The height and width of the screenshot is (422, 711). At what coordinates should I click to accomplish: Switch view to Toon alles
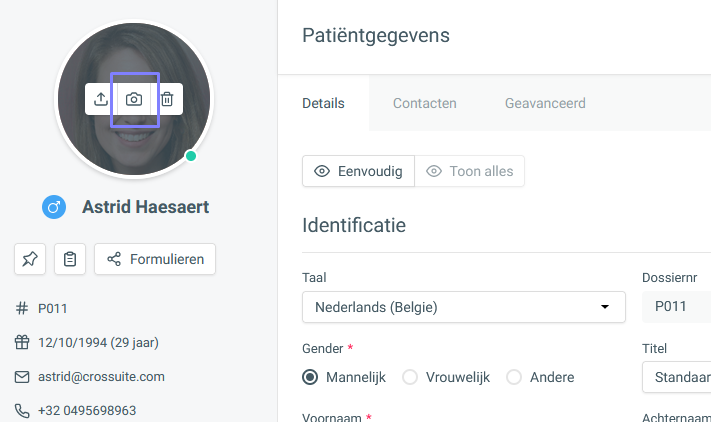point(470,171)
